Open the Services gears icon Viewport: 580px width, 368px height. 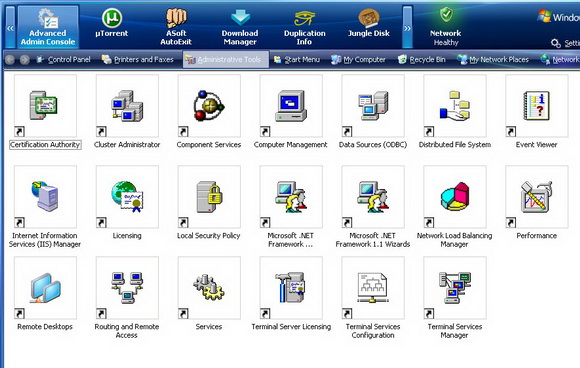[209, 288]
